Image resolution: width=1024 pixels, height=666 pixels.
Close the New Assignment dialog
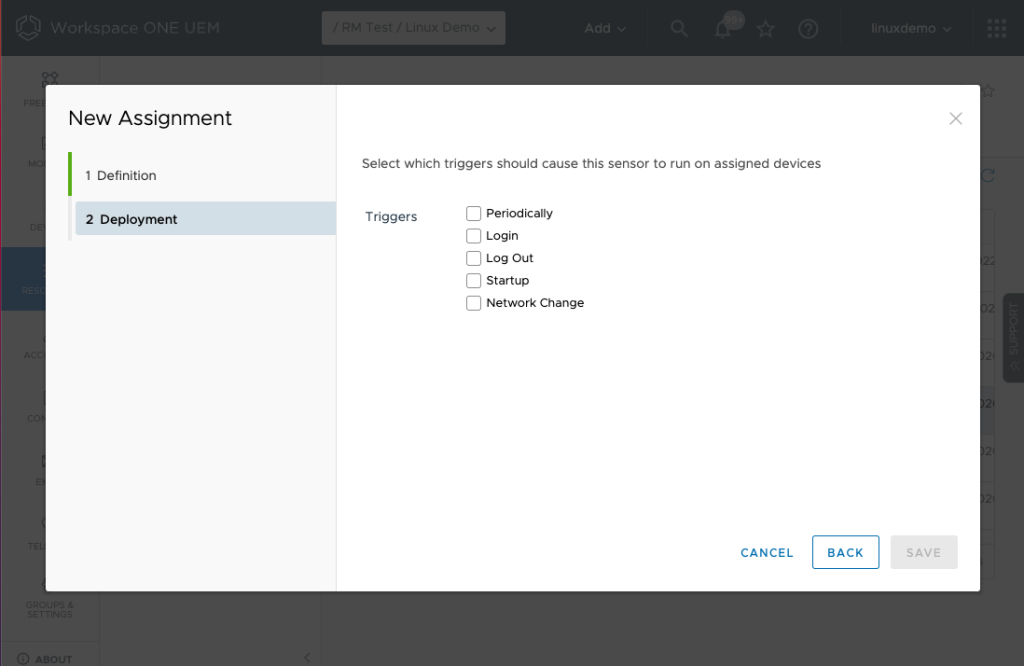pos(955,119)
